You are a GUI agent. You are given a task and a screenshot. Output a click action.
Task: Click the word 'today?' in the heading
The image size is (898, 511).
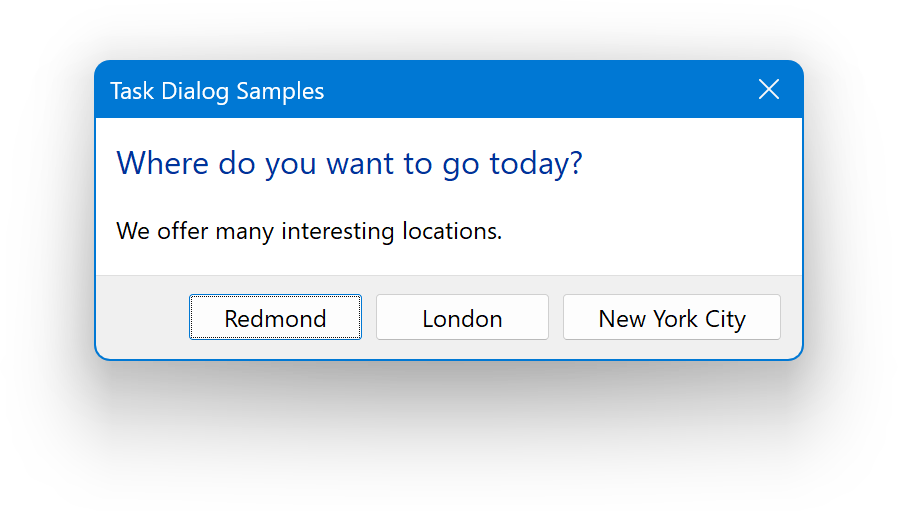pyautogui.click(x=535, y=163)
